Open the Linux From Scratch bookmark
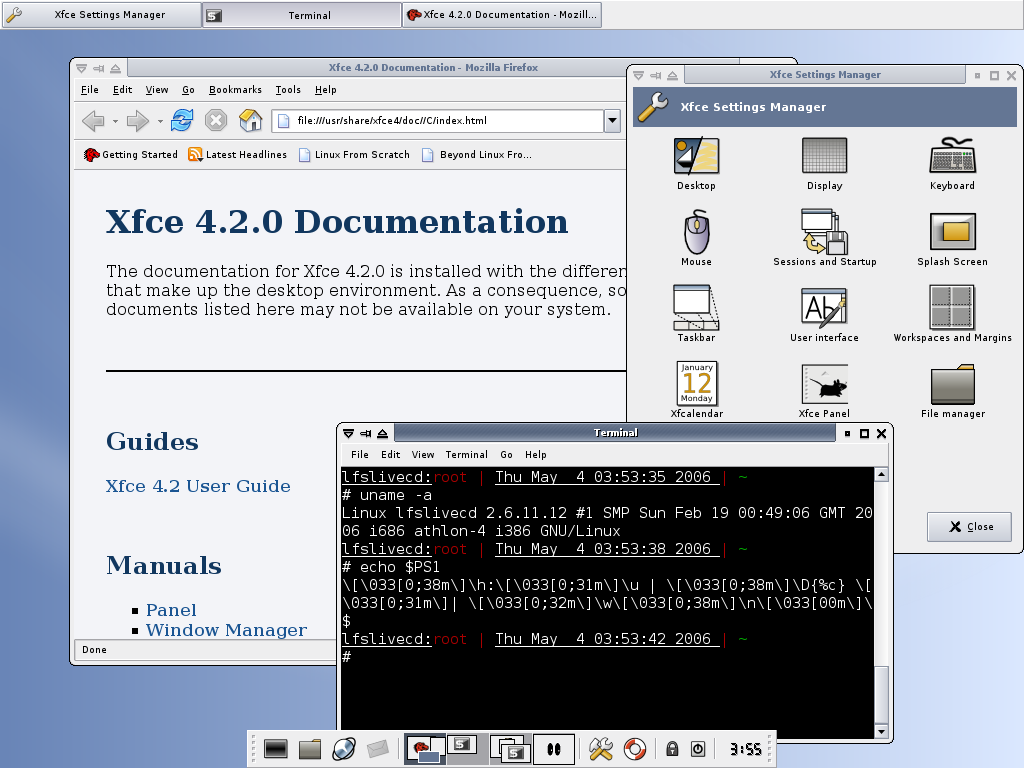 354,155
